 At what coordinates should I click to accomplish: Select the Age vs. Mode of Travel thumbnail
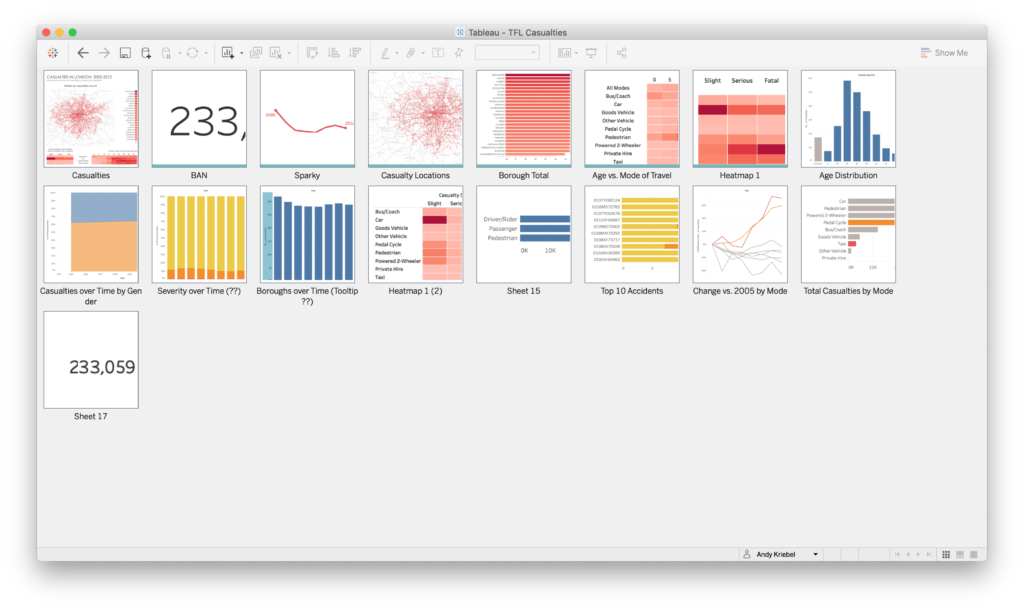coord(632,119)
